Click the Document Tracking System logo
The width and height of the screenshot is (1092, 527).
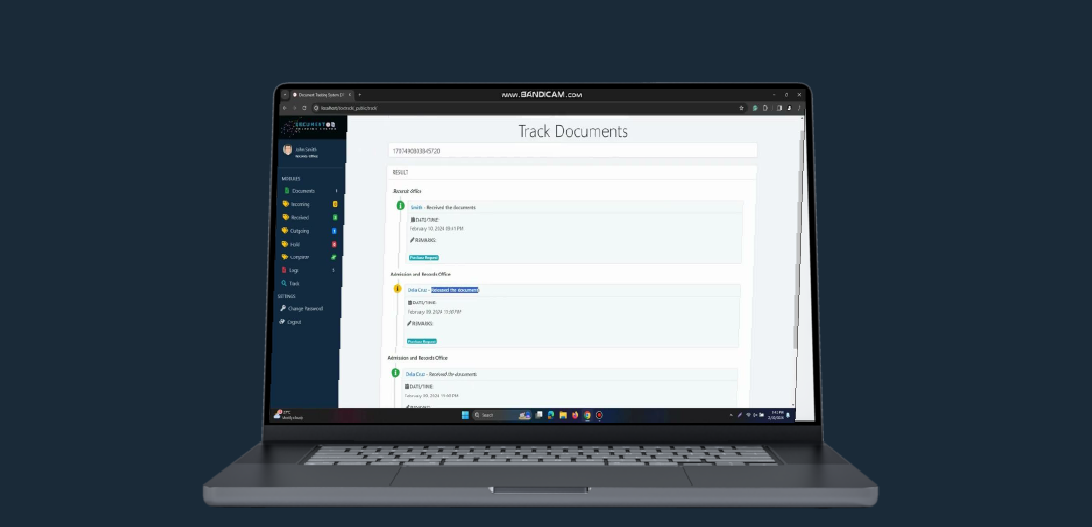311,126
